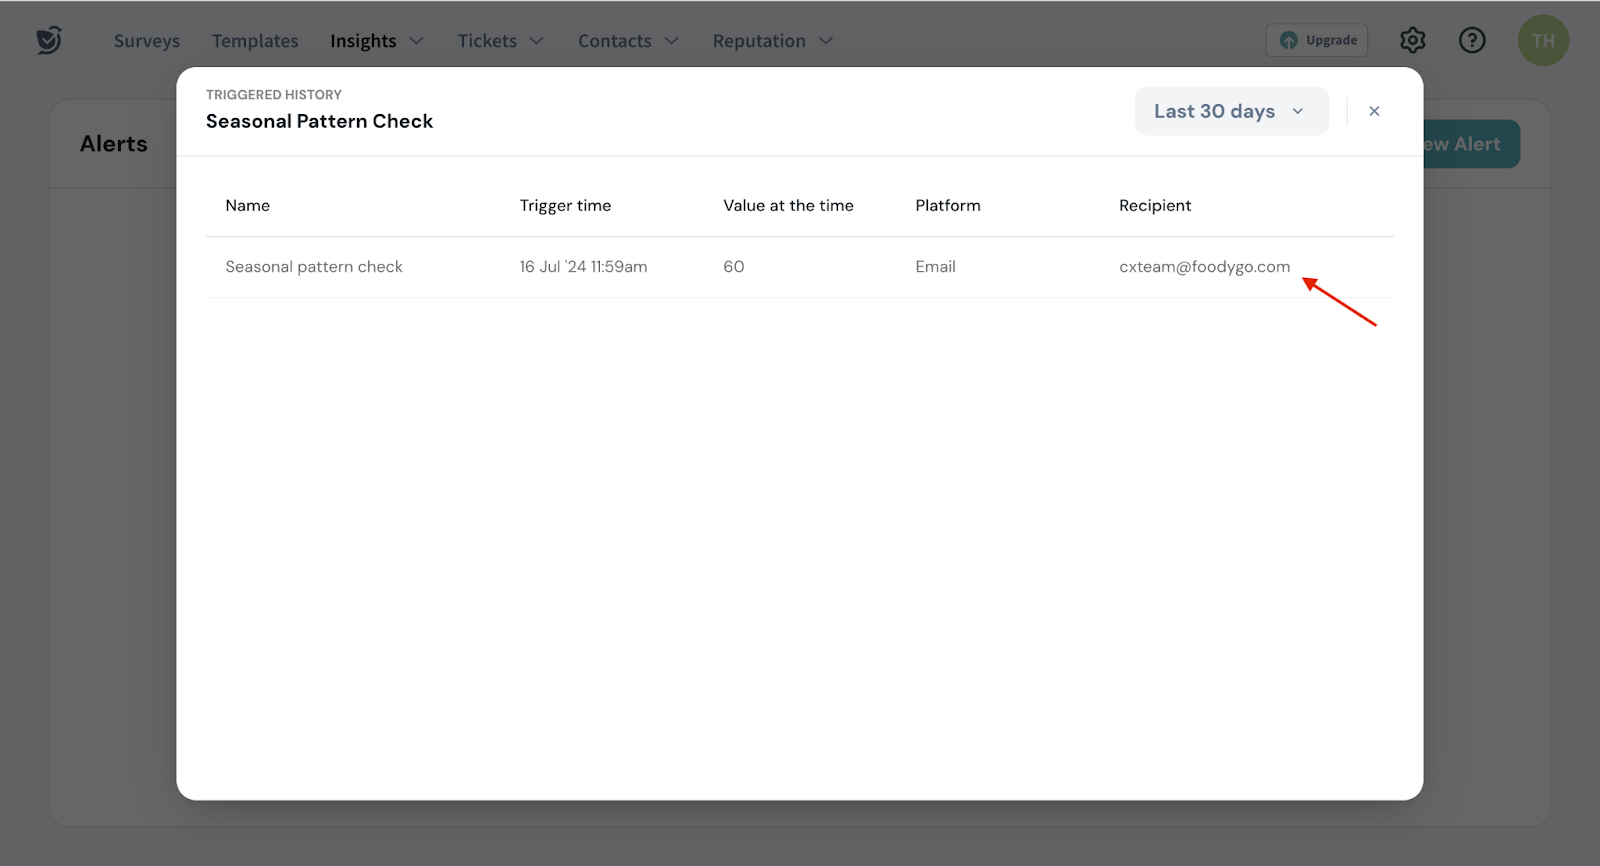Click the cxteam@foodygo.com recipient
This screenshot has height=866, width=1600.
(1204, 267)
